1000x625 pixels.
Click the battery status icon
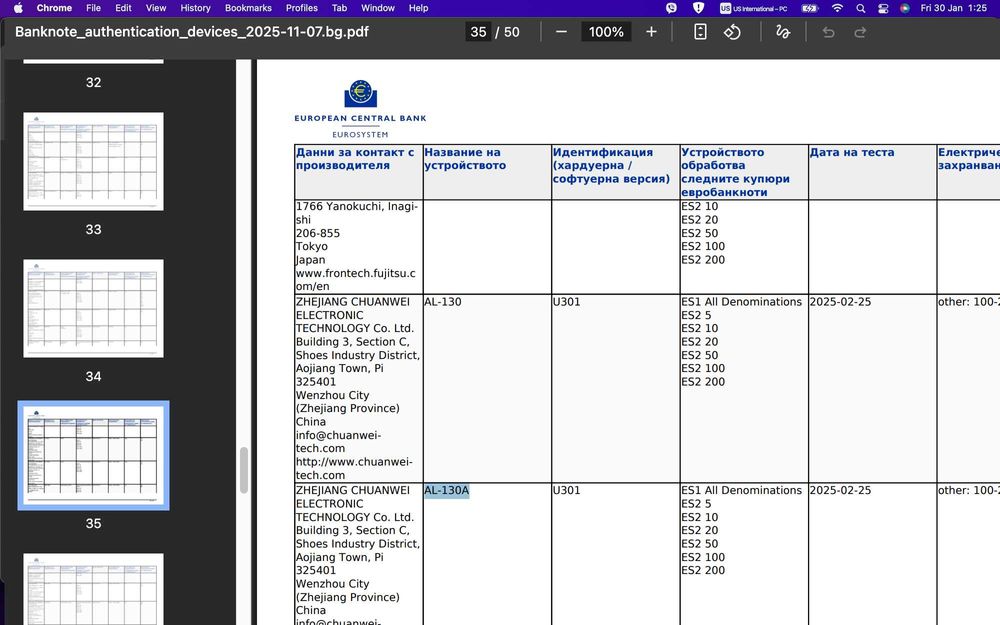tap(810, 8)
